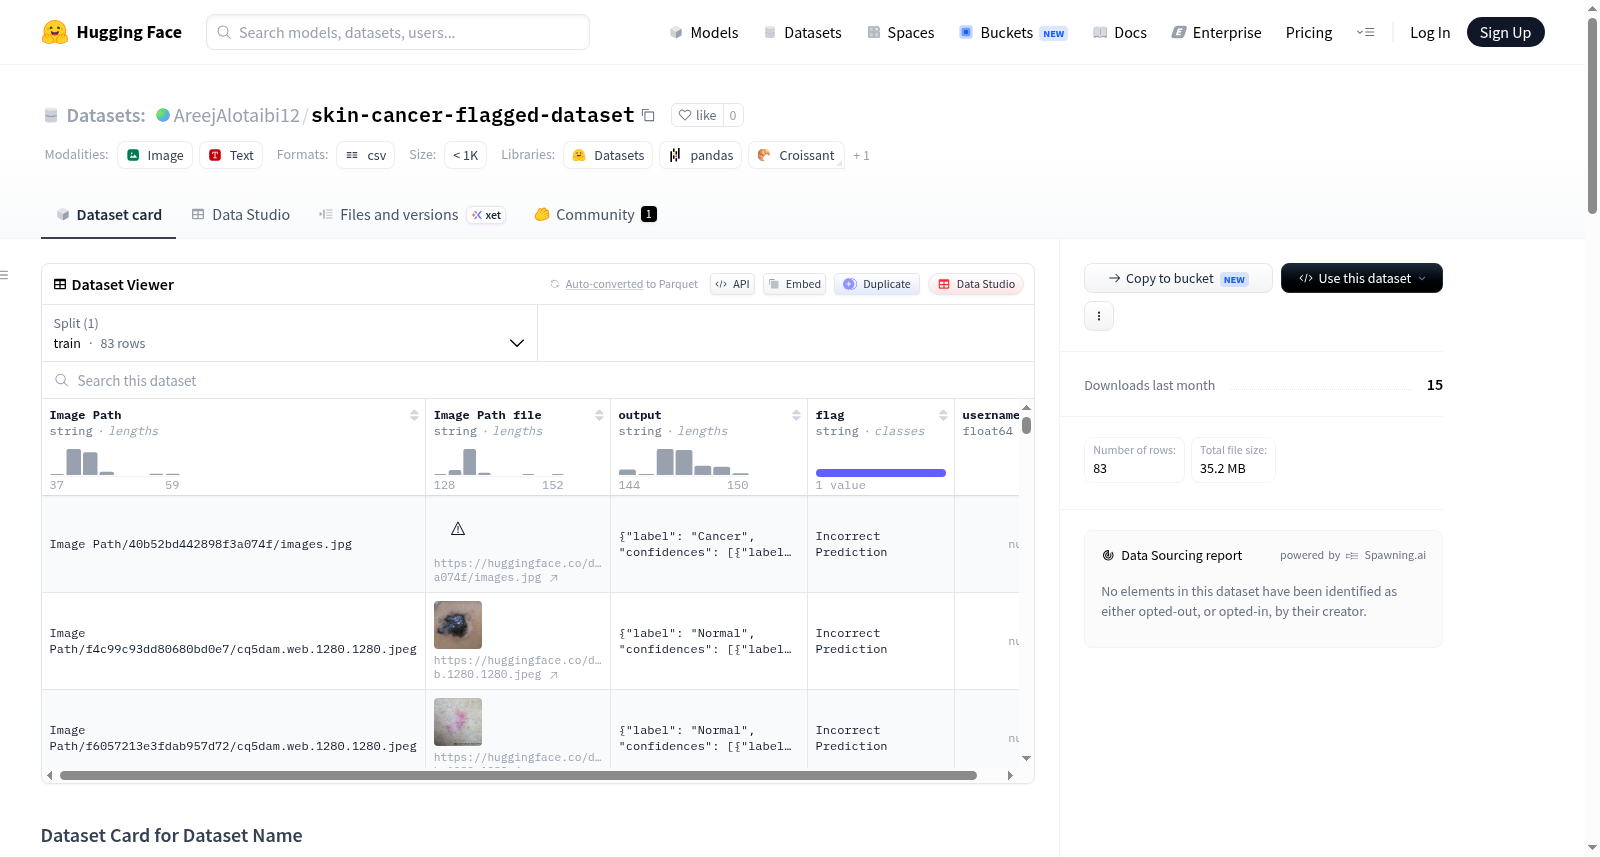Viewport: 1600px width, 857px height.
Task: Click the Search this dataset field
Action: click(538, 380)
